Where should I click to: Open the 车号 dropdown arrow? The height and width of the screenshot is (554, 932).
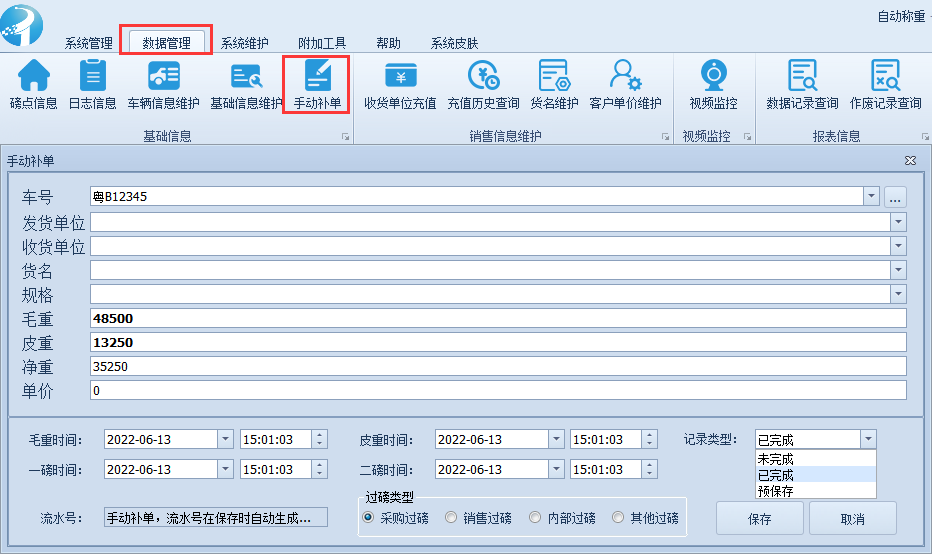click(x=871, y=196)
